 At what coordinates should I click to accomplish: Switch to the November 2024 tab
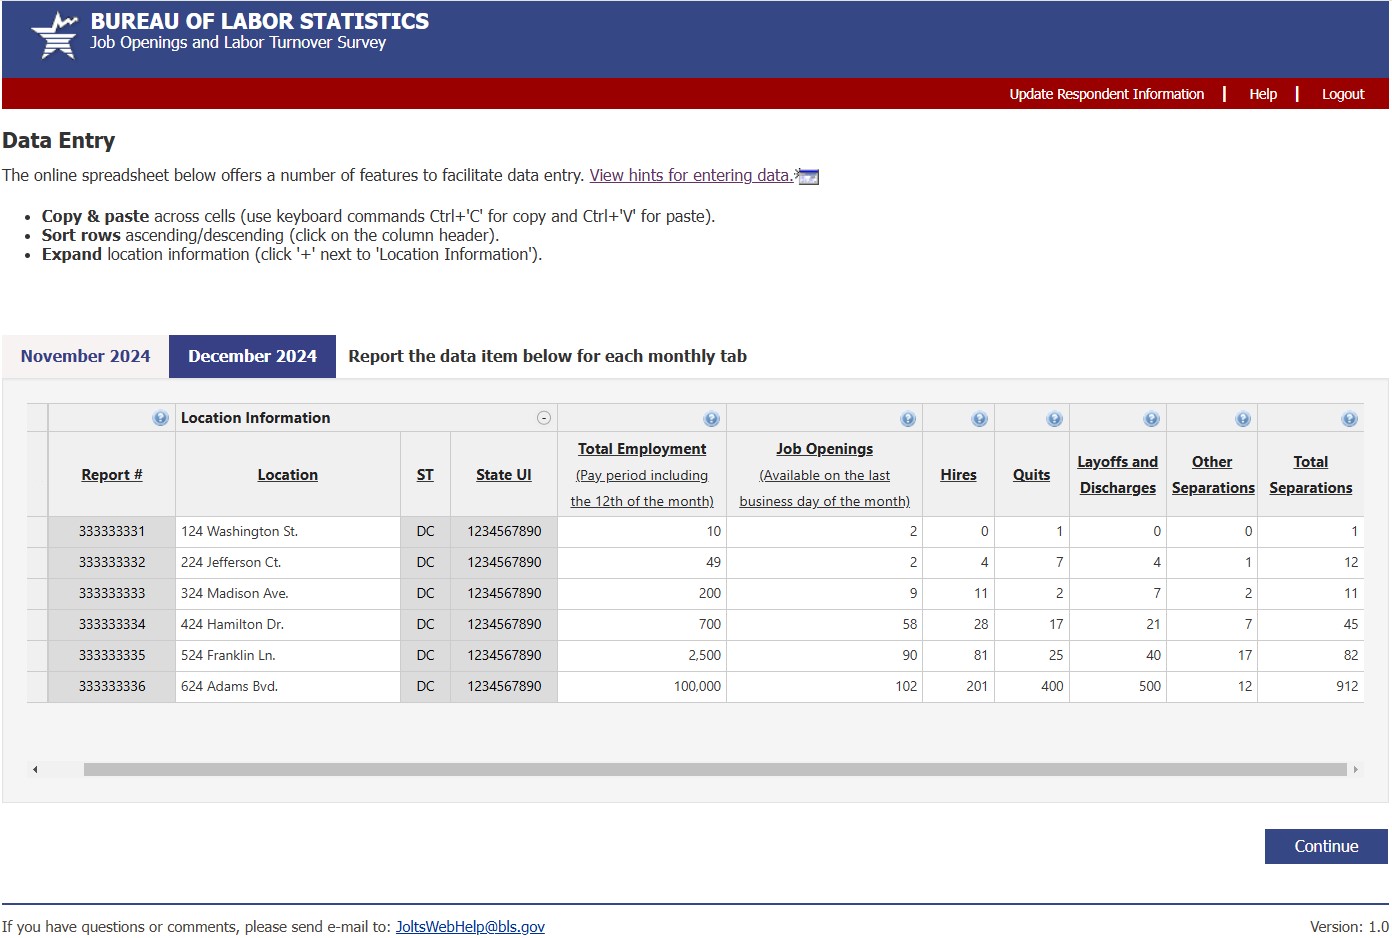(x=86, y=356)
